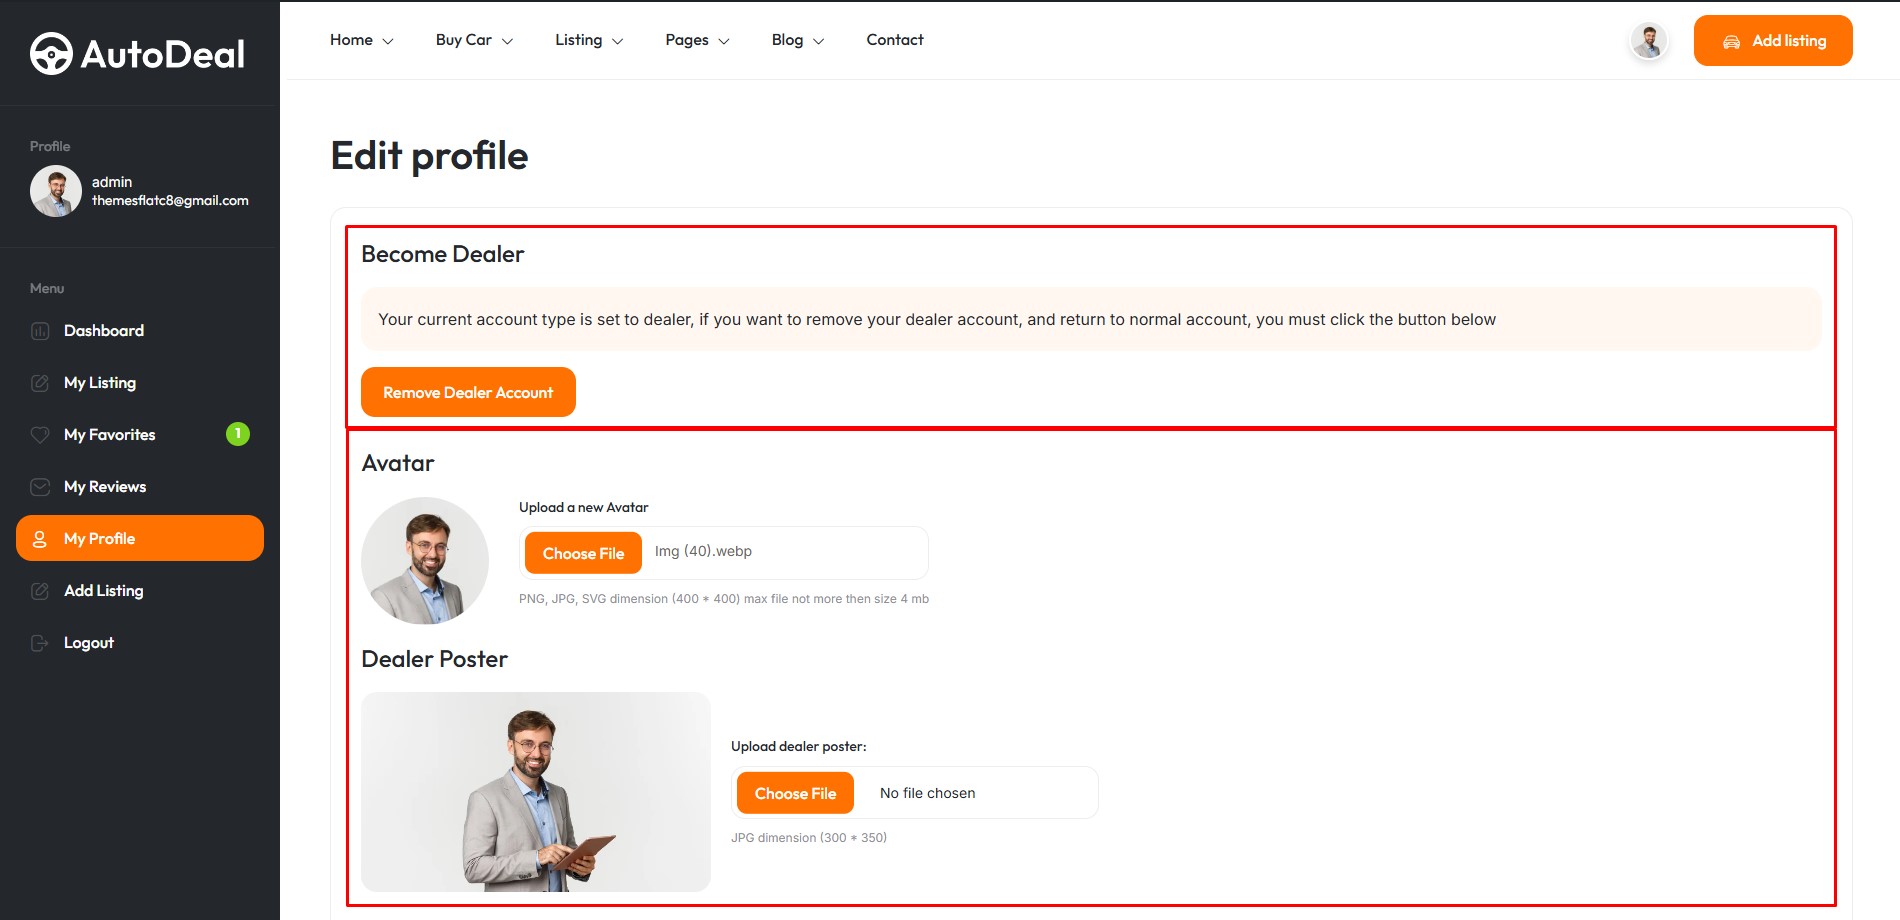Go to the Contact page
Image resolution: width=1900 pixels, height=920 pixels.
(x=895, y=40)
